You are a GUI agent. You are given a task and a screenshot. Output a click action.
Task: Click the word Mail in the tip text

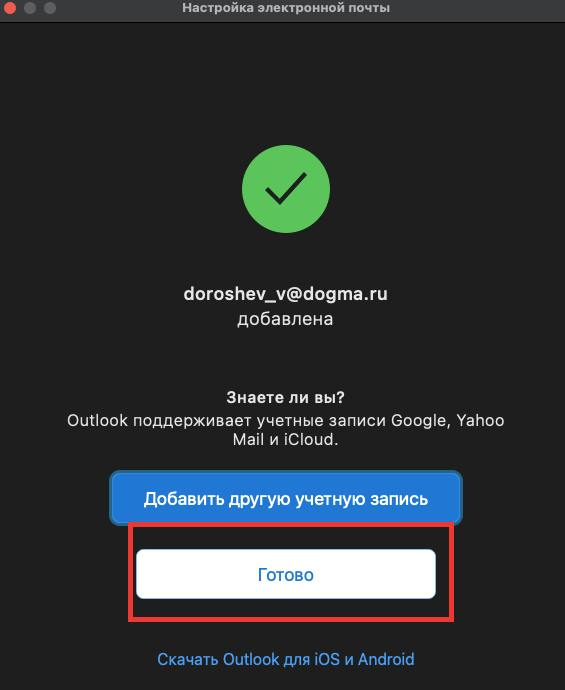click(248, 439)
